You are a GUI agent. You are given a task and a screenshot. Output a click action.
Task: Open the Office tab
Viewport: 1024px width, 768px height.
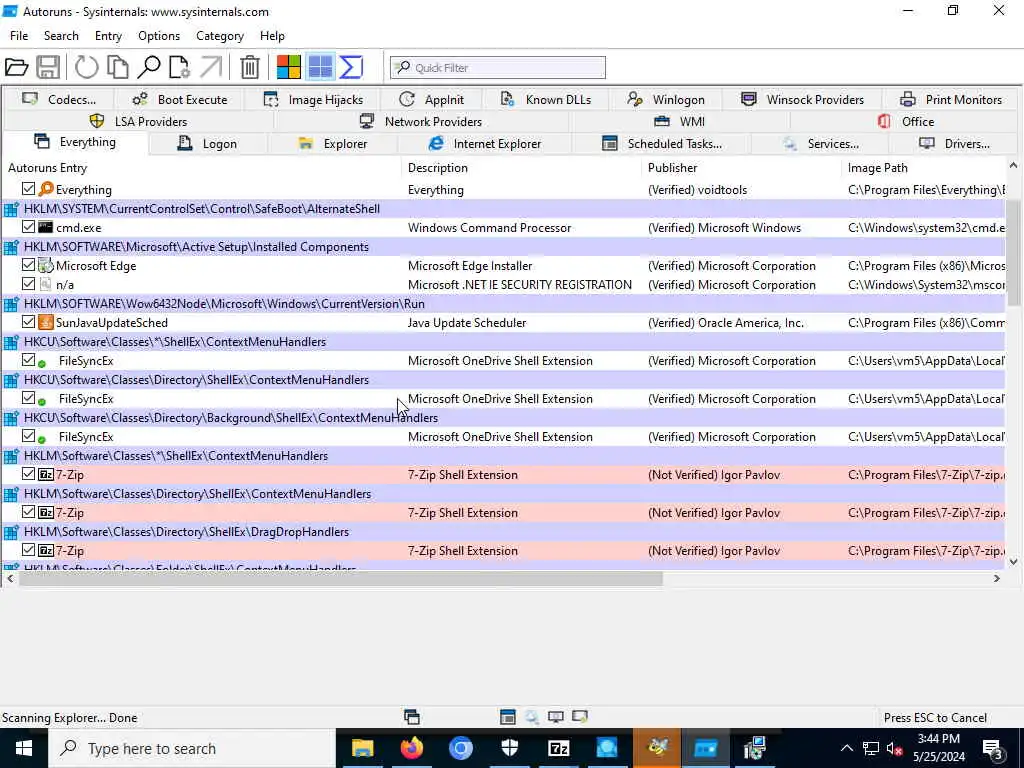click(x=905, y=121)
